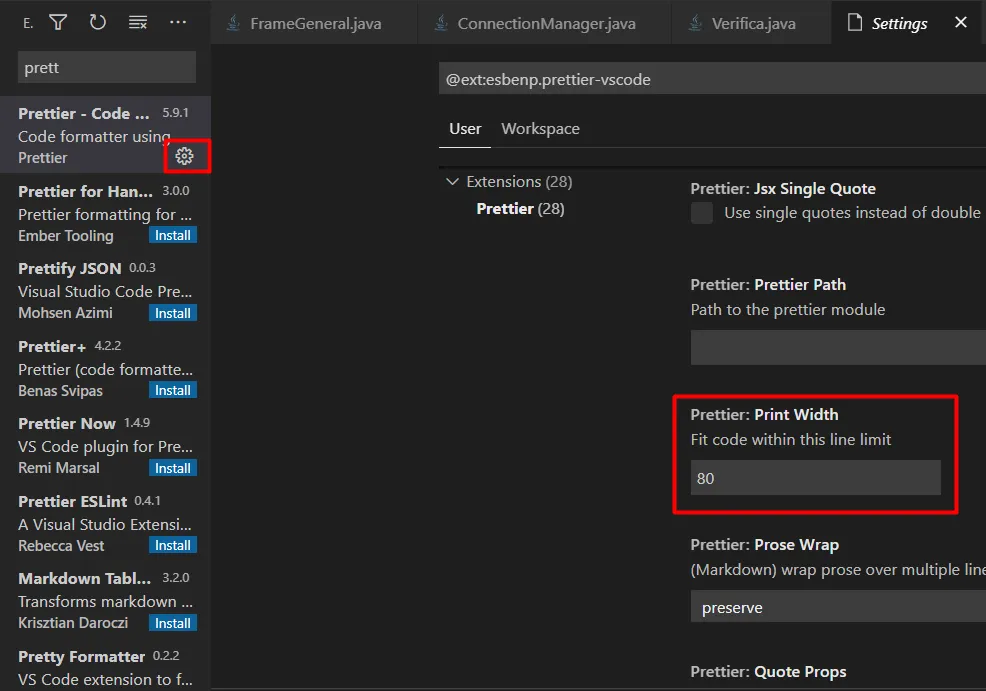Open the Prose Wrap dropdown set to preserve

[838, 607]
